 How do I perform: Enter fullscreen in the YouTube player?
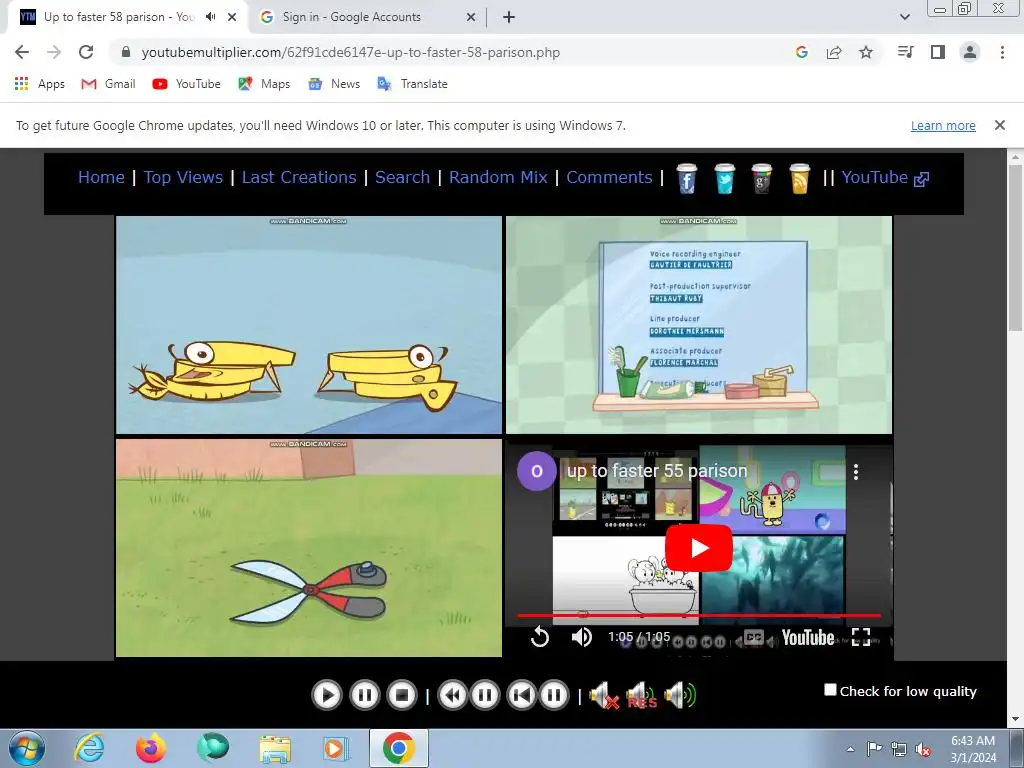click(x=861, y=637)
